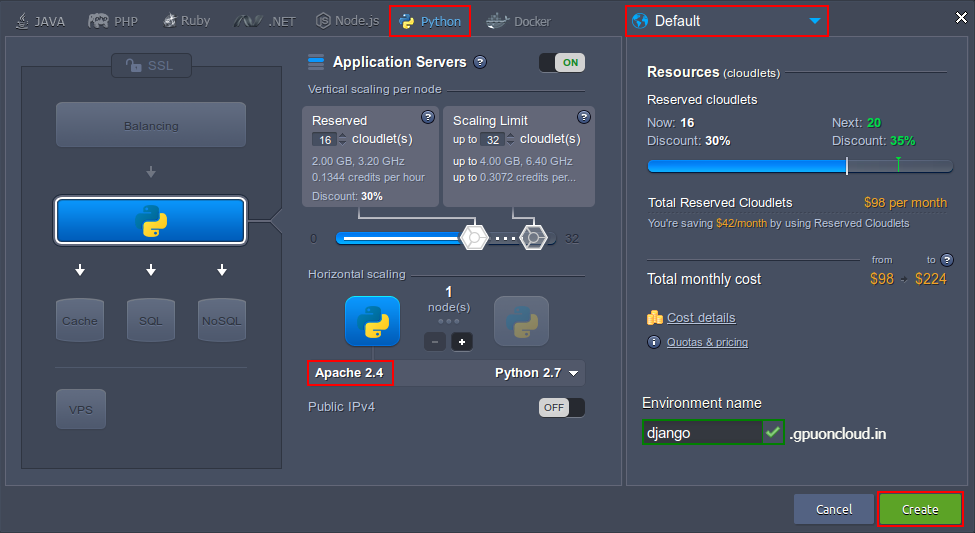Open the Apache 2.4 server selector
Screen dimensions: 975x533
point(350,373)
